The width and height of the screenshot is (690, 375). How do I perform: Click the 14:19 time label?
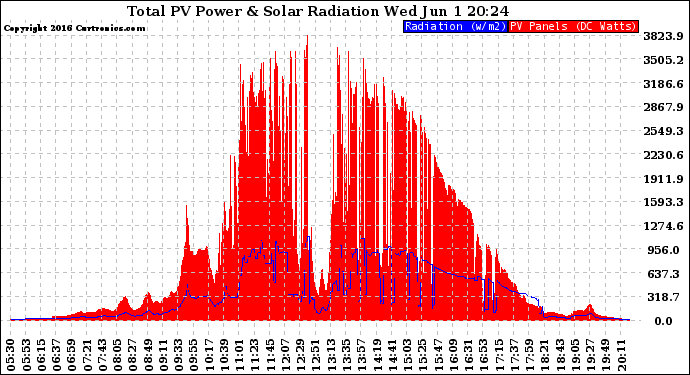(377, 355)
